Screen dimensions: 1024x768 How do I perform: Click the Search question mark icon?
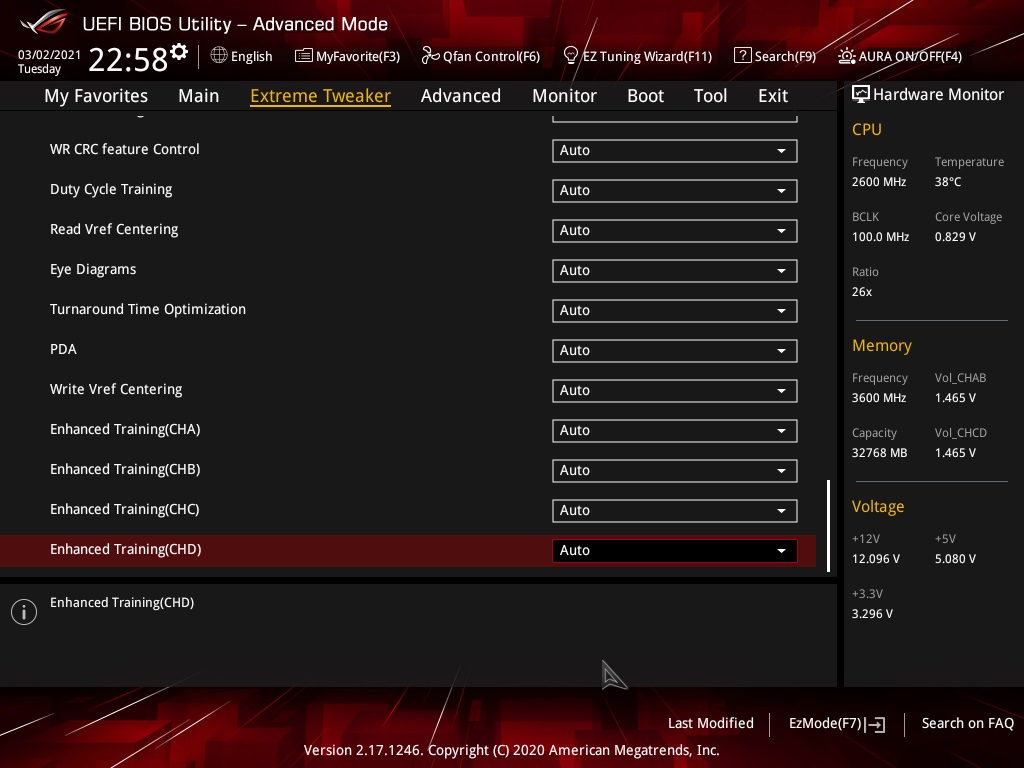coord(743,56)
